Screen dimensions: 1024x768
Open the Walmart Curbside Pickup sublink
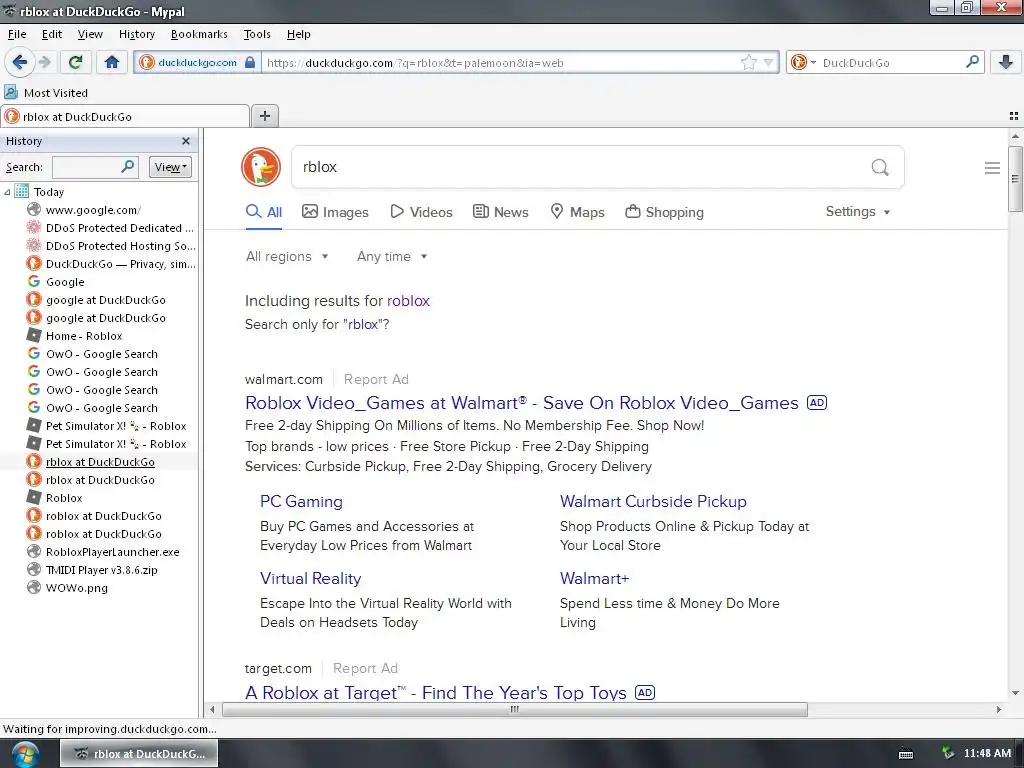(x=653, y=502)
